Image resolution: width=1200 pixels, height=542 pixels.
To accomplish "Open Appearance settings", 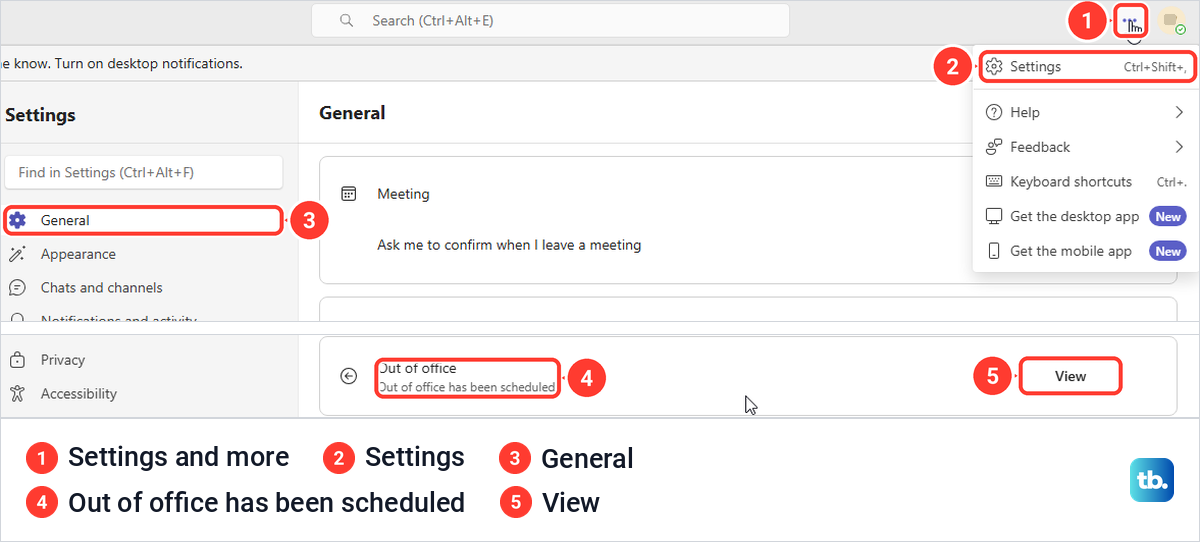I will click(x=144, y=254).
